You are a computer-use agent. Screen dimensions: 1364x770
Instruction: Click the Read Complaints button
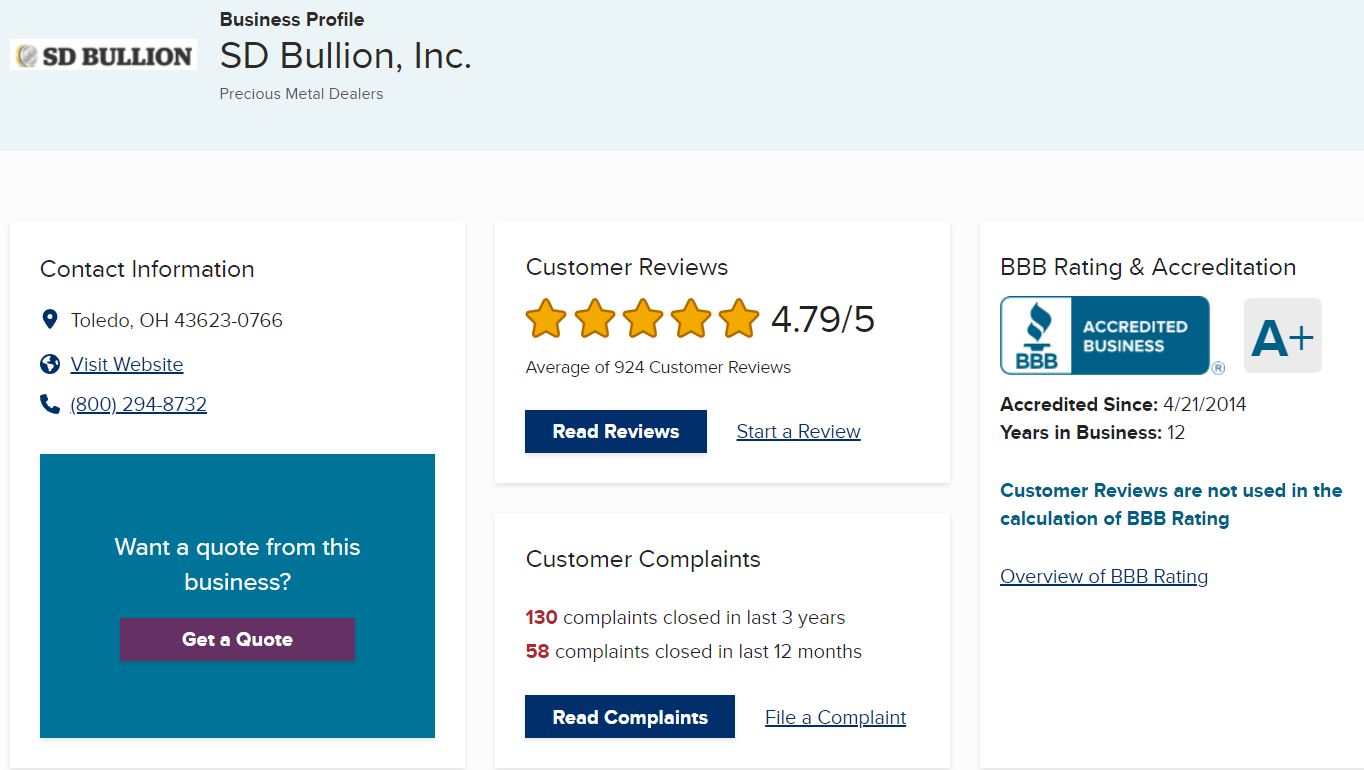tap(630, 717)
